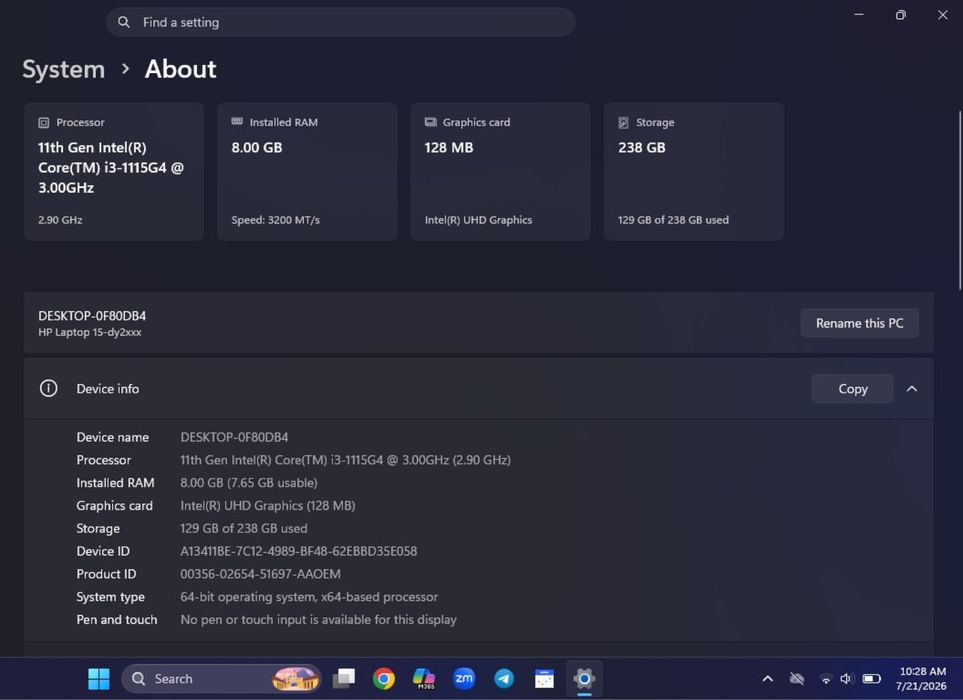Click the Task View taskbar icon
The height and width of the screenshot is (700, 963).
pyautogui.click(x=343, y=679)
